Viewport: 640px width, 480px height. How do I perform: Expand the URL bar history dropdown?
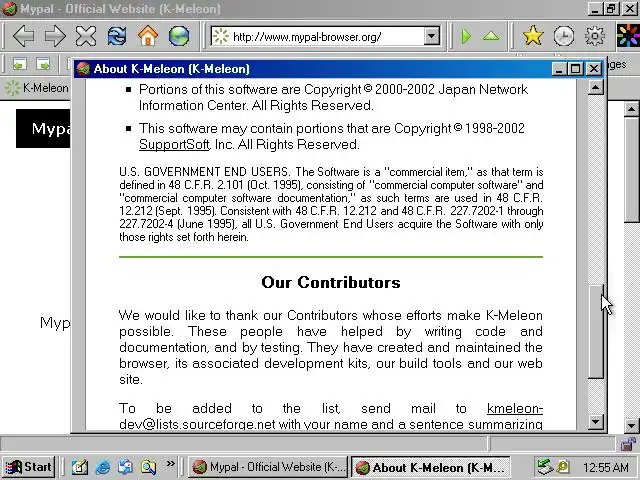(x=431, y=37)
